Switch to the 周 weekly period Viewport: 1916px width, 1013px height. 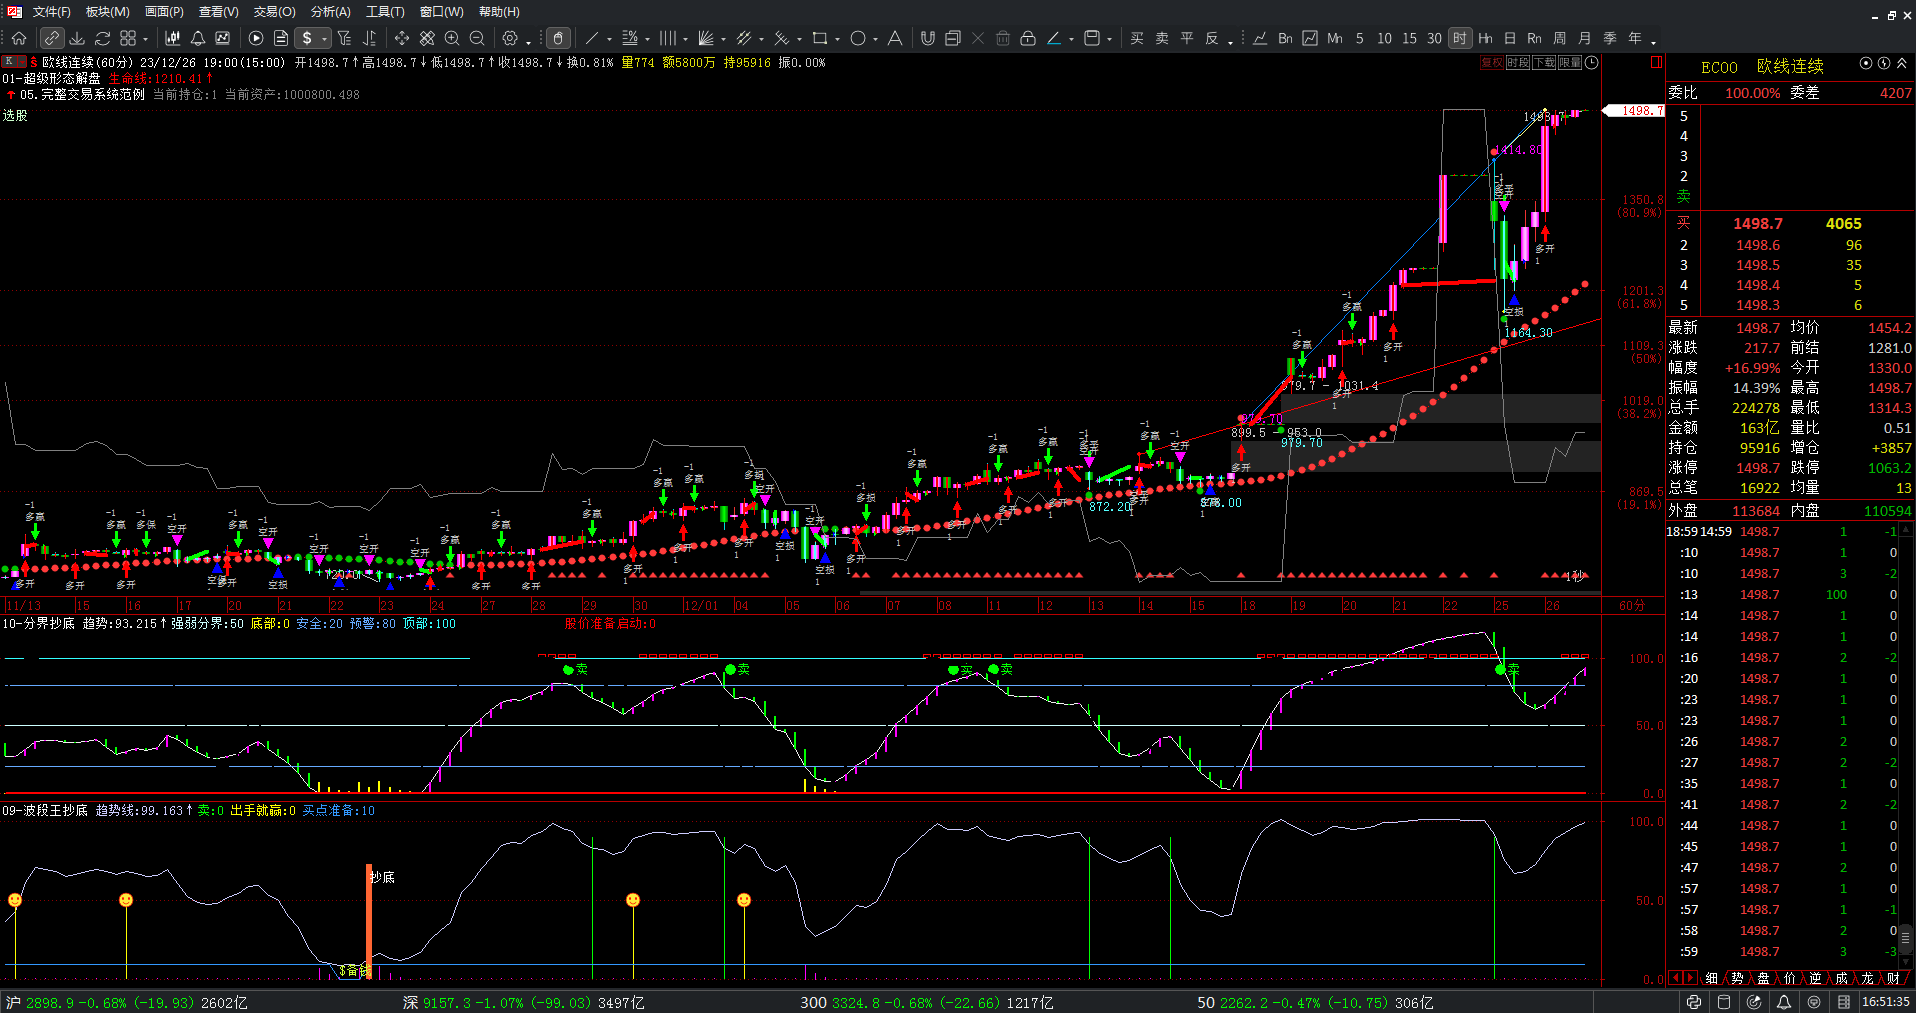(1560, 38)
